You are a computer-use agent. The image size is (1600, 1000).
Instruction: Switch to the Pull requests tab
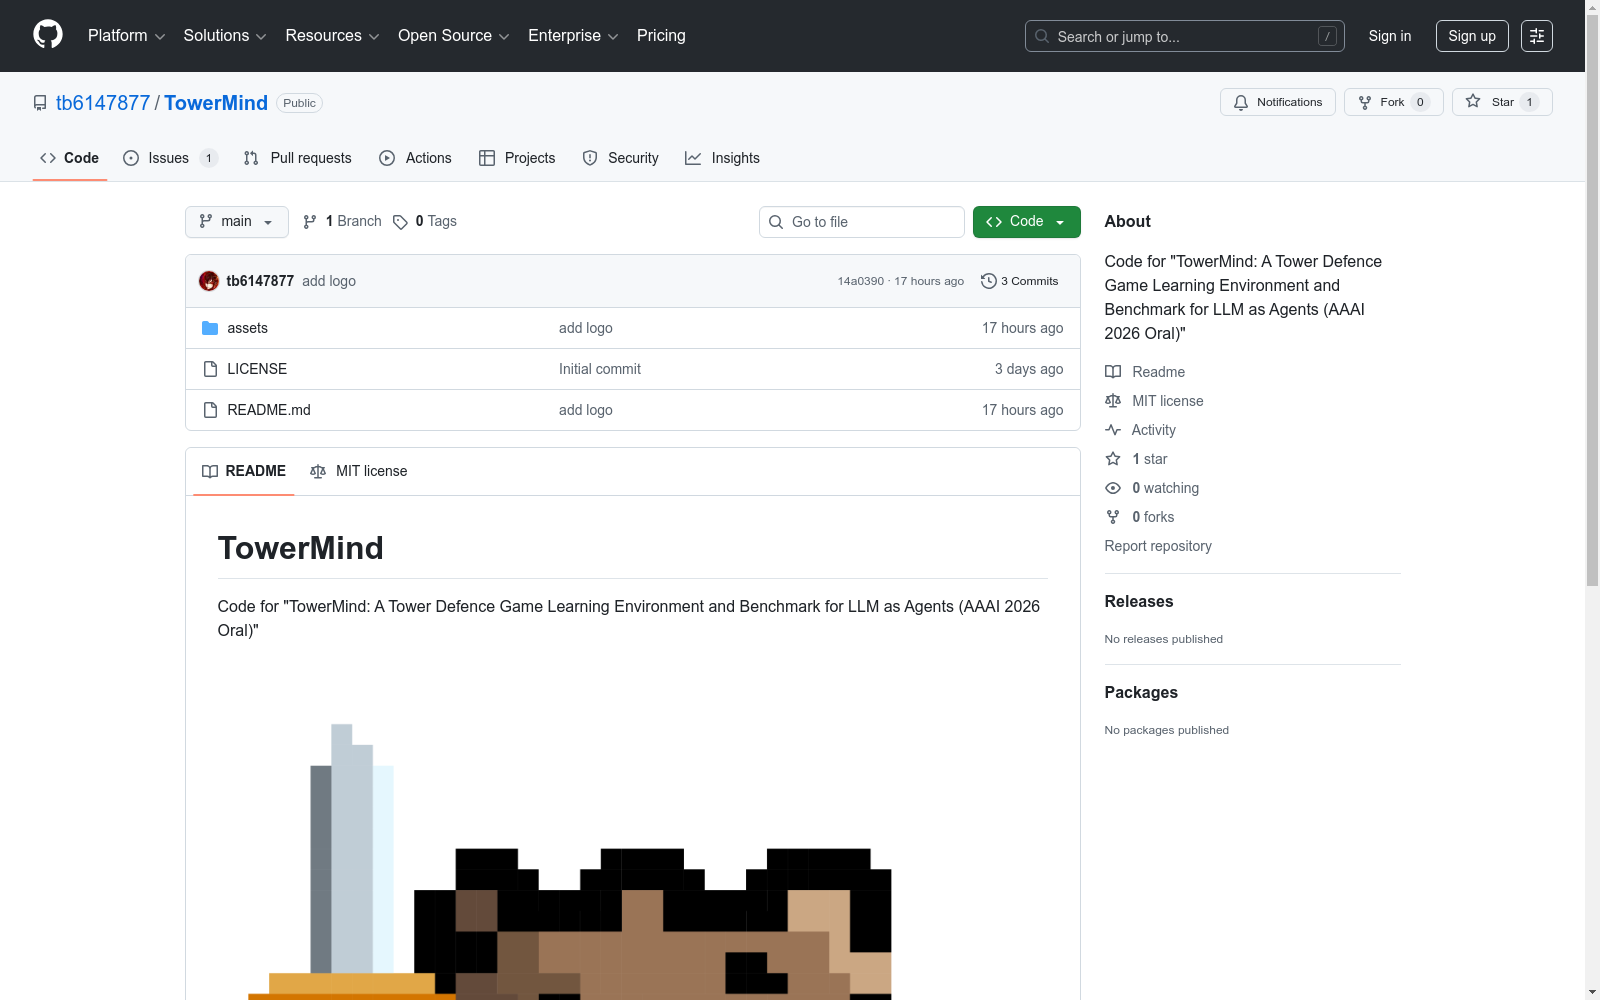tap(298, 158)
